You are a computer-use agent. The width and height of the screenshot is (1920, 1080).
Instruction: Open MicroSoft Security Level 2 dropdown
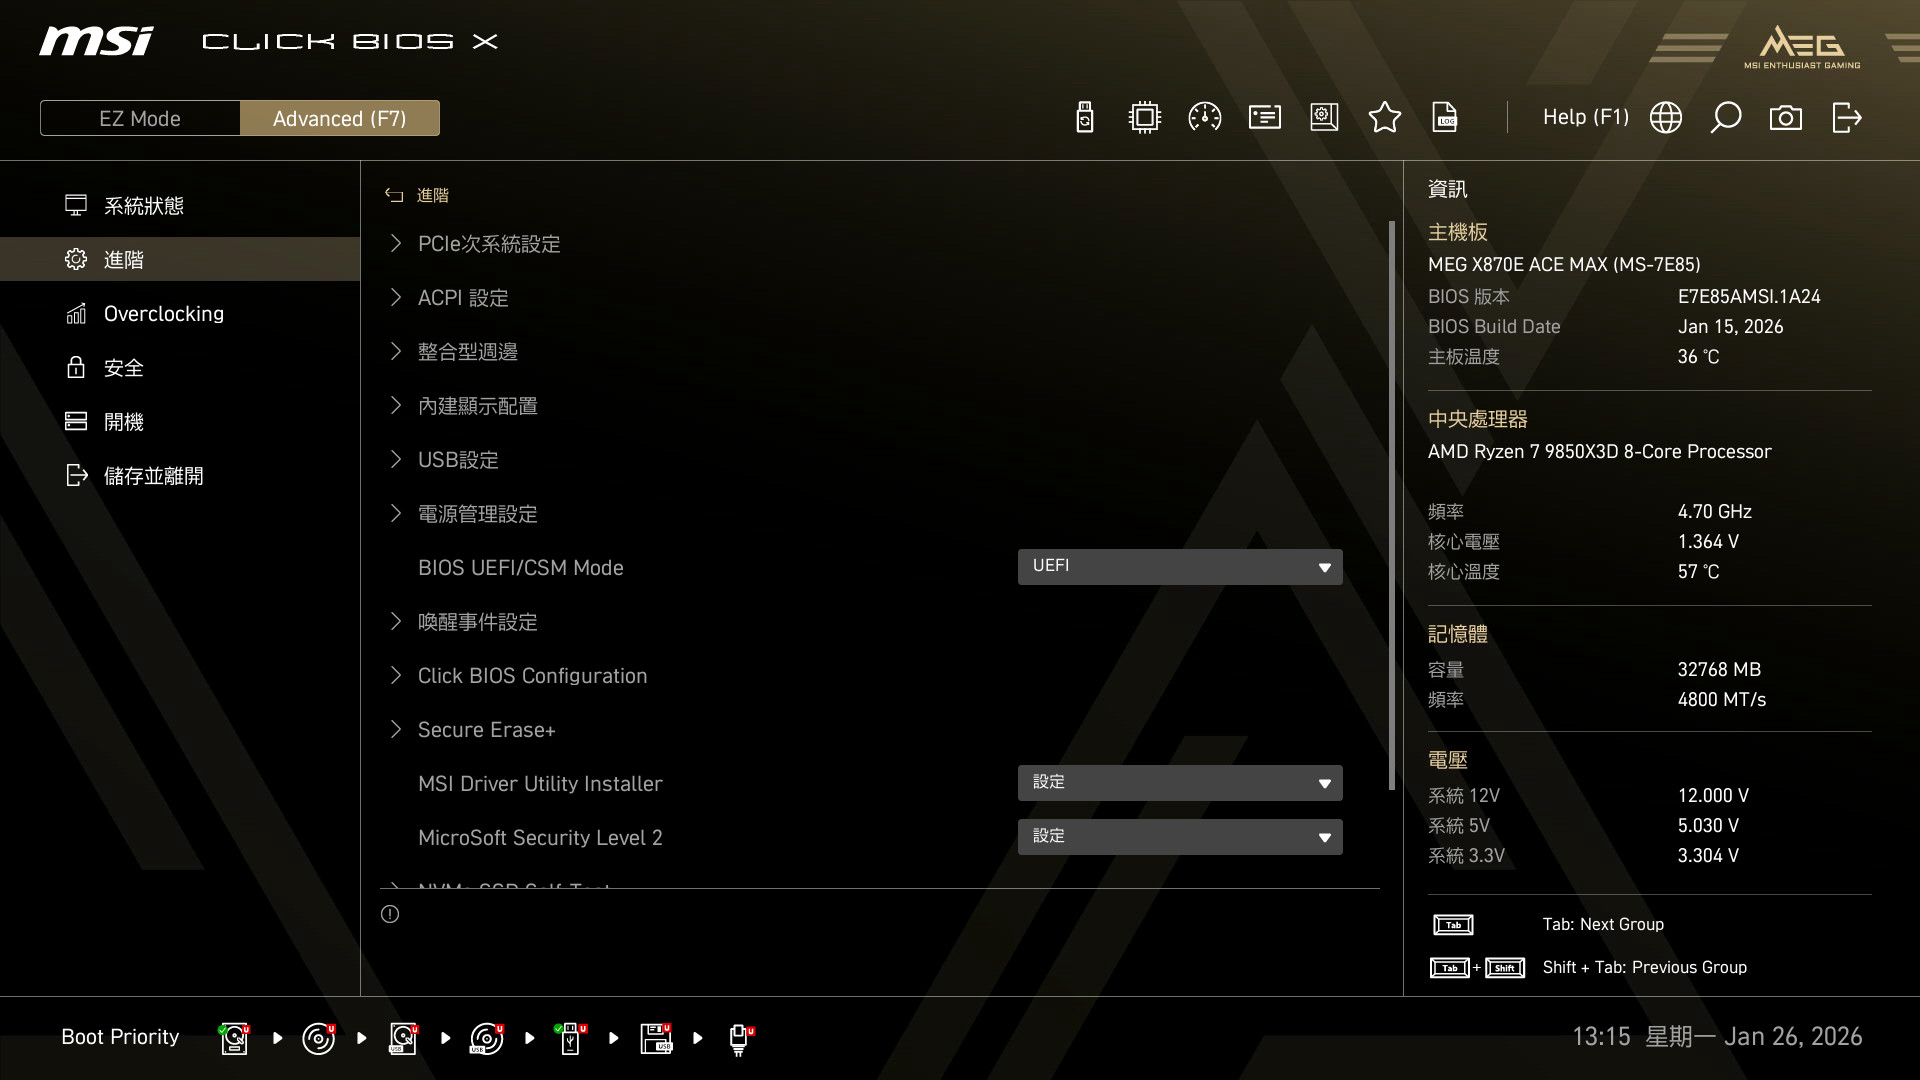coord(1179,837)
